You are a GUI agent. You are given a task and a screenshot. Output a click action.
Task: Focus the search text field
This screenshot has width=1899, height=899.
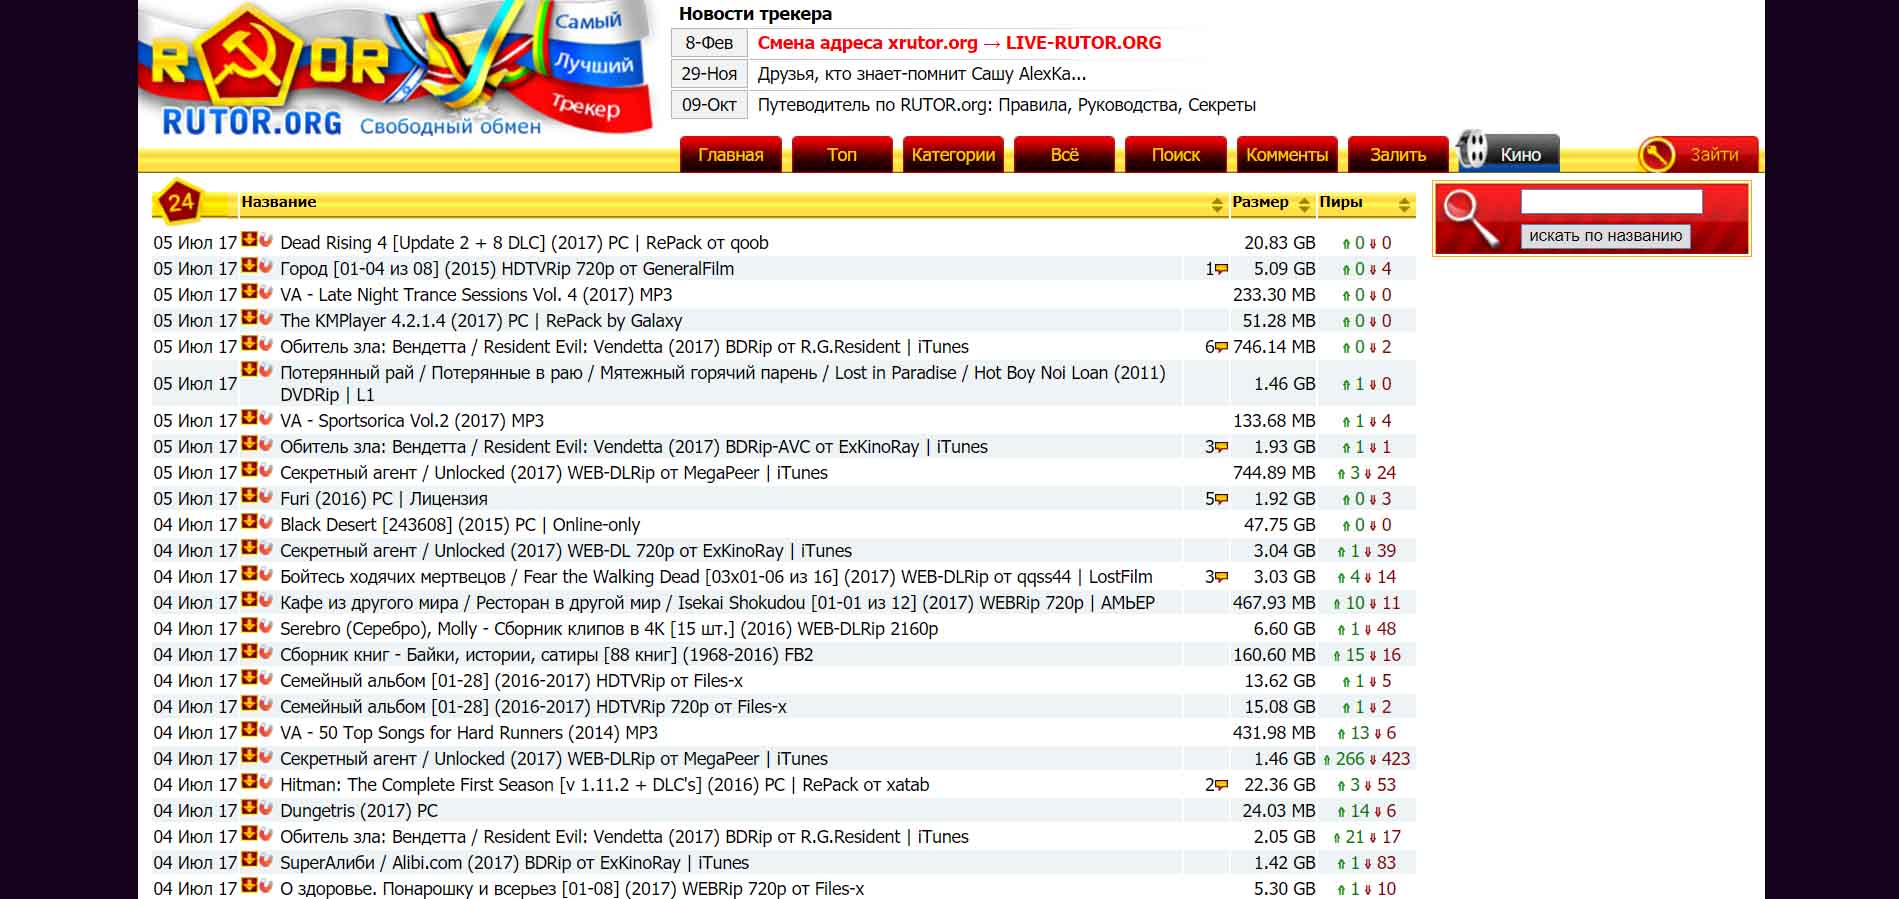[1611, 202]
